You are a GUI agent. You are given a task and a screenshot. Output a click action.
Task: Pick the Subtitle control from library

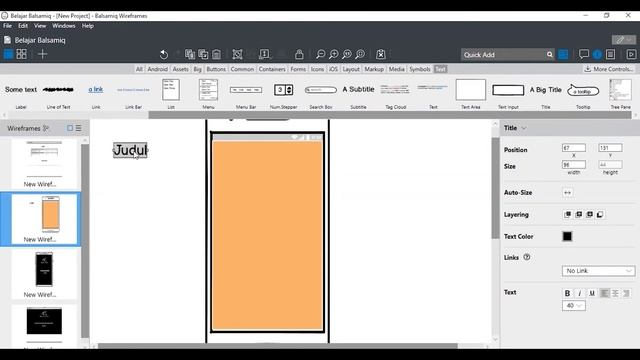pos(358,89)
